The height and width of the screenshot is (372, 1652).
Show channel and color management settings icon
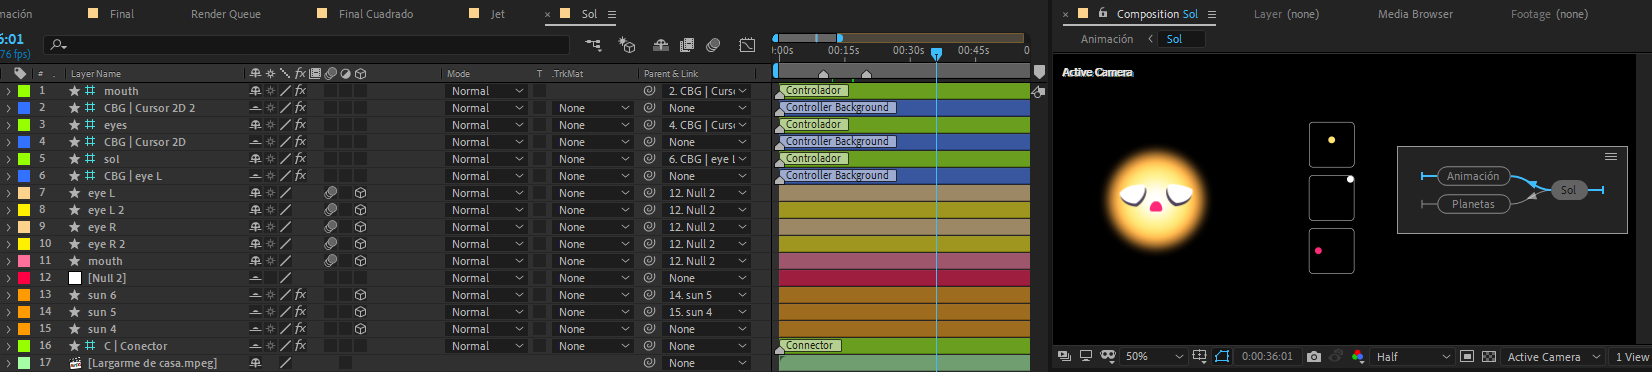[1357, 357]
